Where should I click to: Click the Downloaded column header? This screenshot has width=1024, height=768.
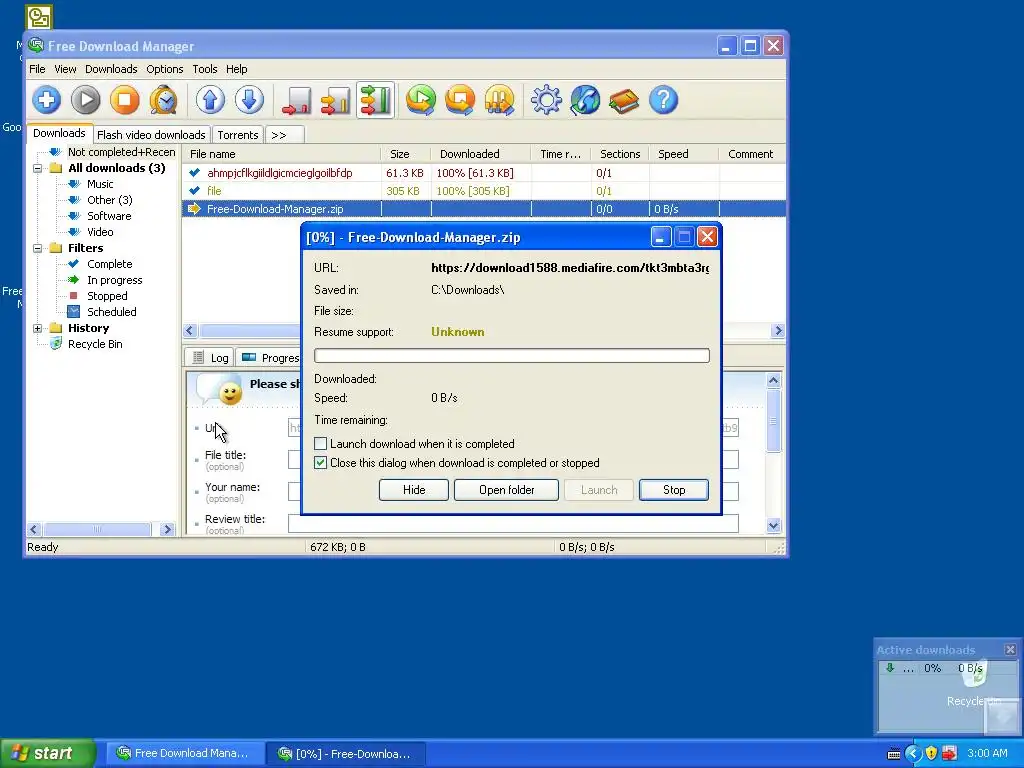481,154
